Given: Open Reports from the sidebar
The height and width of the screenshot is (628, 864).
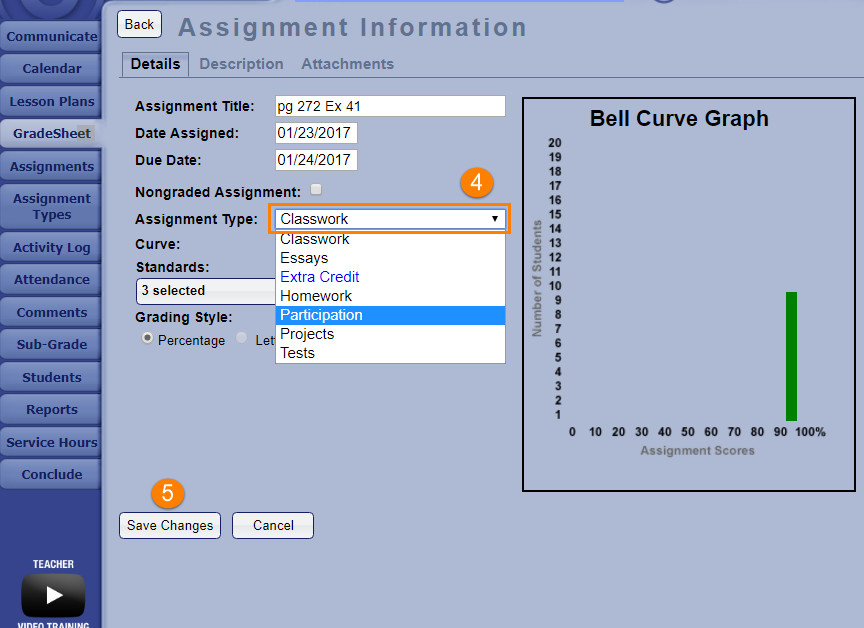Looking at the screenshot, I should click(x=52, y=410).
